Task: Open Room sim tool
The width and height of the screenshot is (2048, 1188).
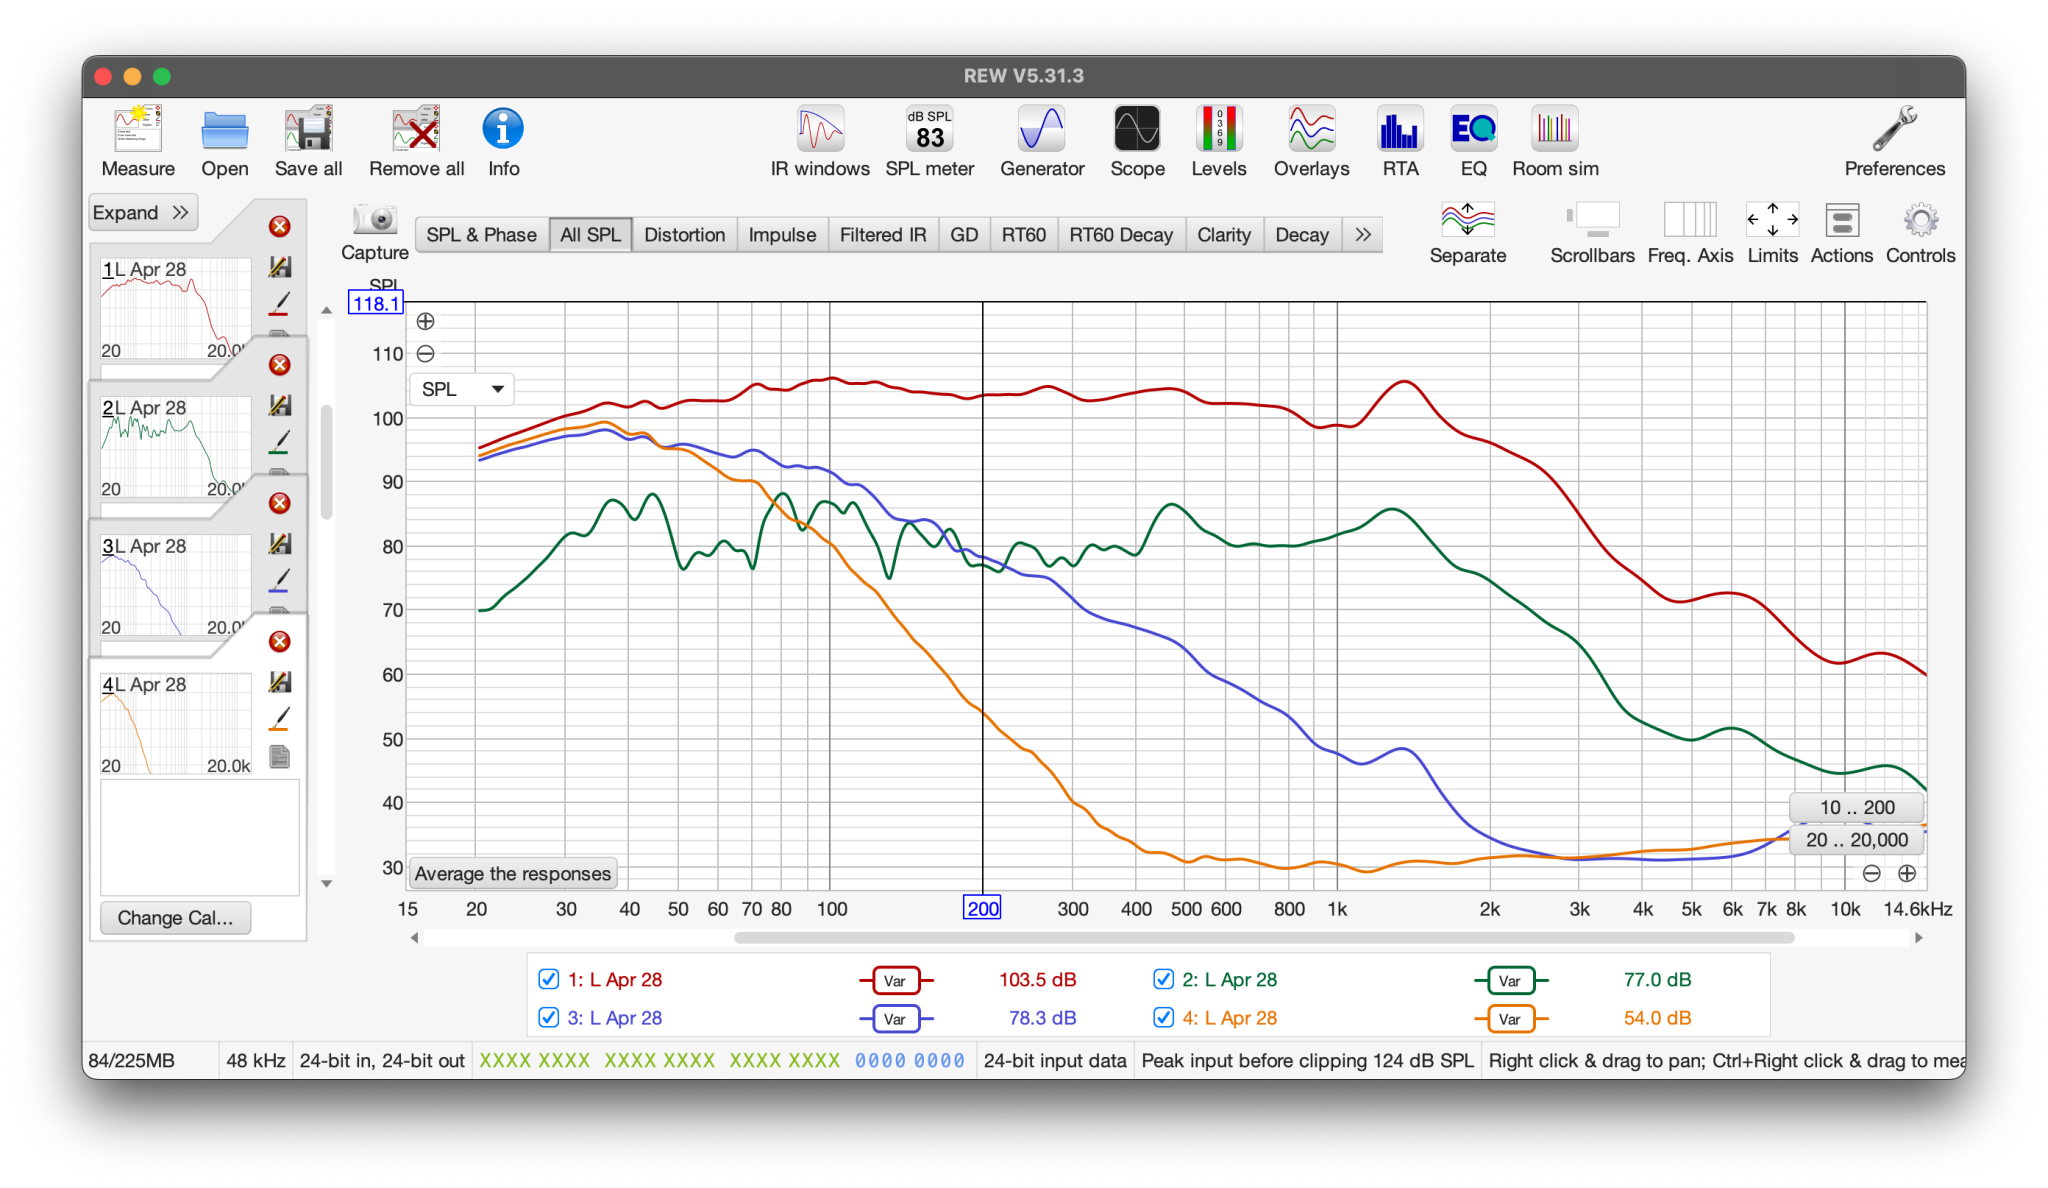Action: tap(1555, 141)
